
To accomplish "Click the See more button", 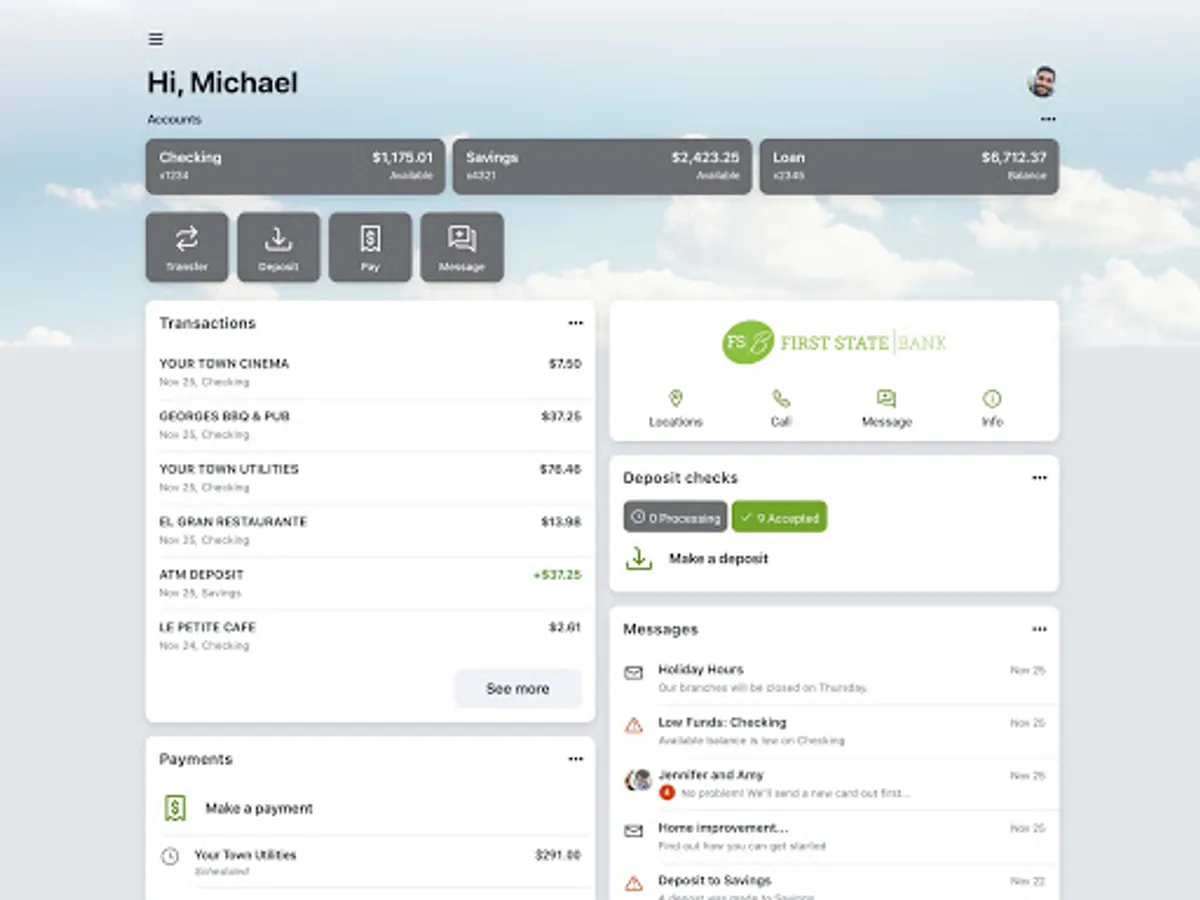I will click(518, 689).
